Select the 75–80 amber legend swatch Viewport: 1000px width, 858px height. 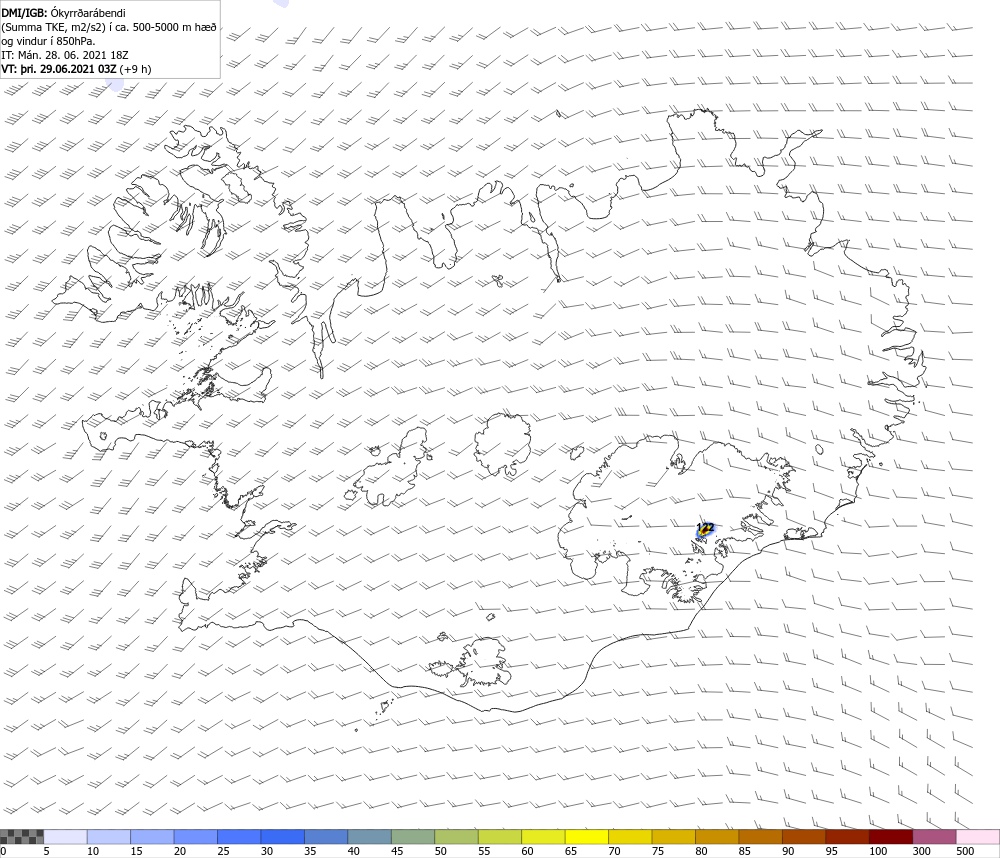673,837
